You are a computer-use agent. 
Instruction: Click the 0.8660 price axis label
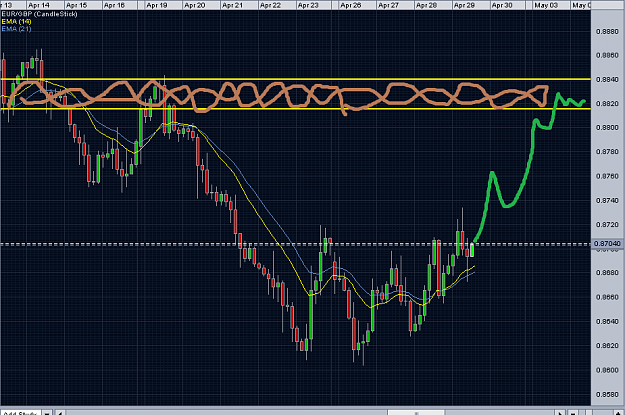(x=607, y=297)
